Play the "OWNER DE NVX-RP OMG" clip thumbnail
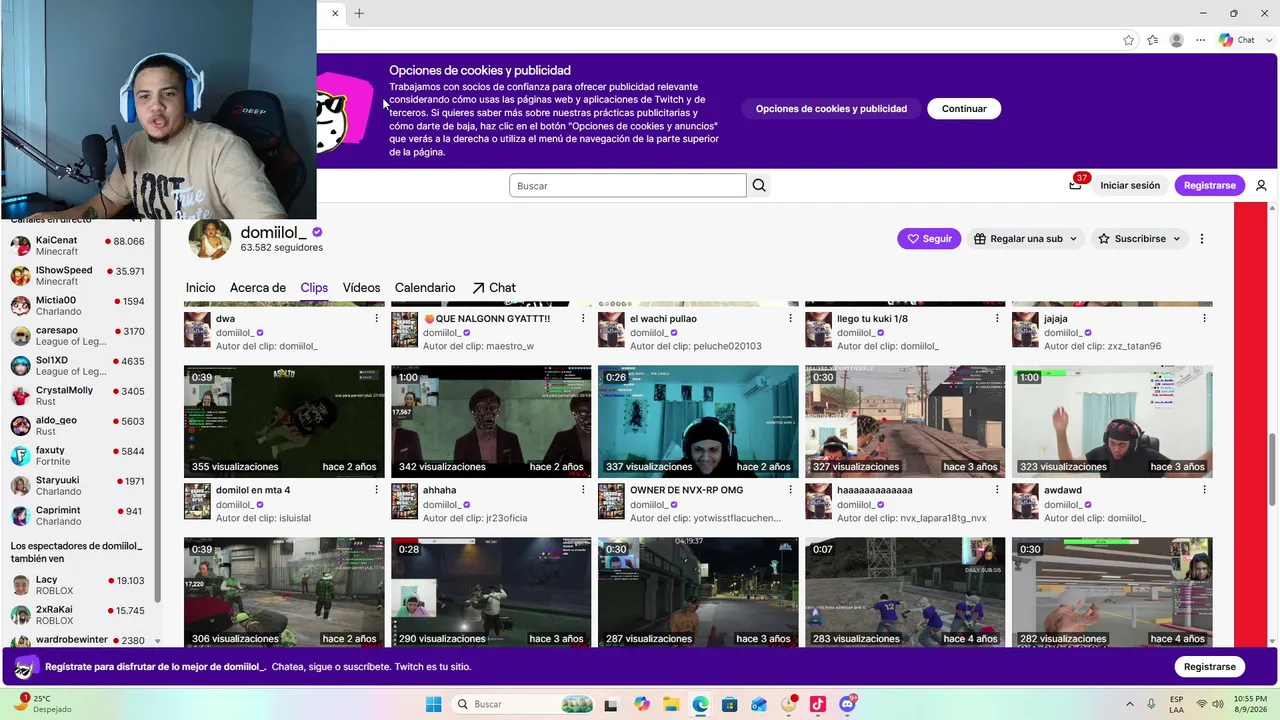The image size is (1280, 720). point(698,421)
